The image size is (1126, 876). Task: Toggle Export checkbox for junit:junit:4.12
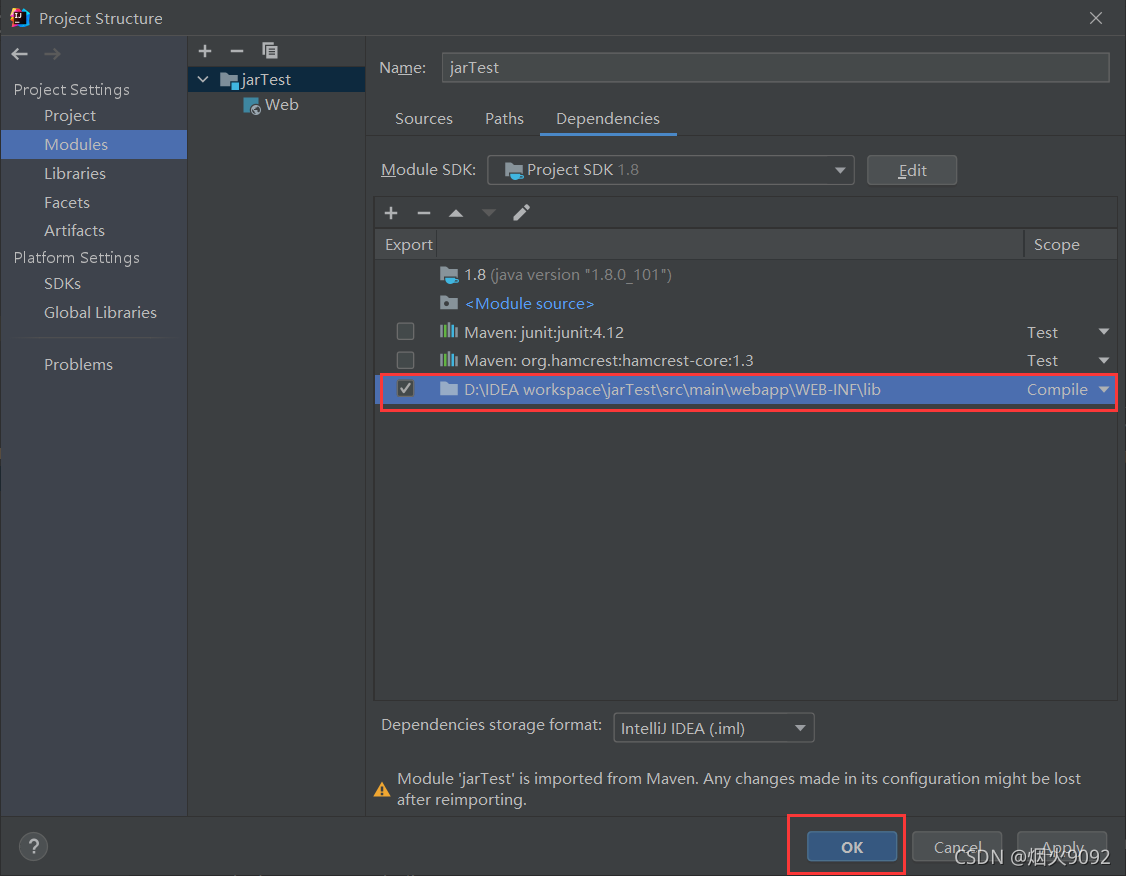(406, 331)
